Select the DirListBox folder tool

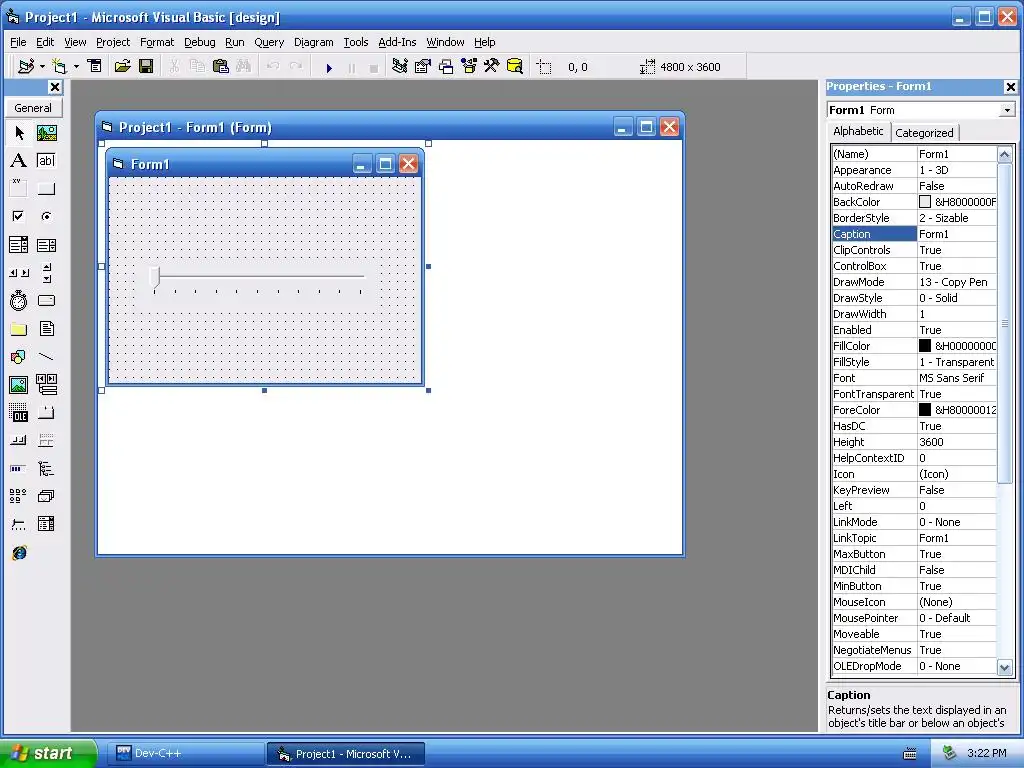(x=19, y=328)
